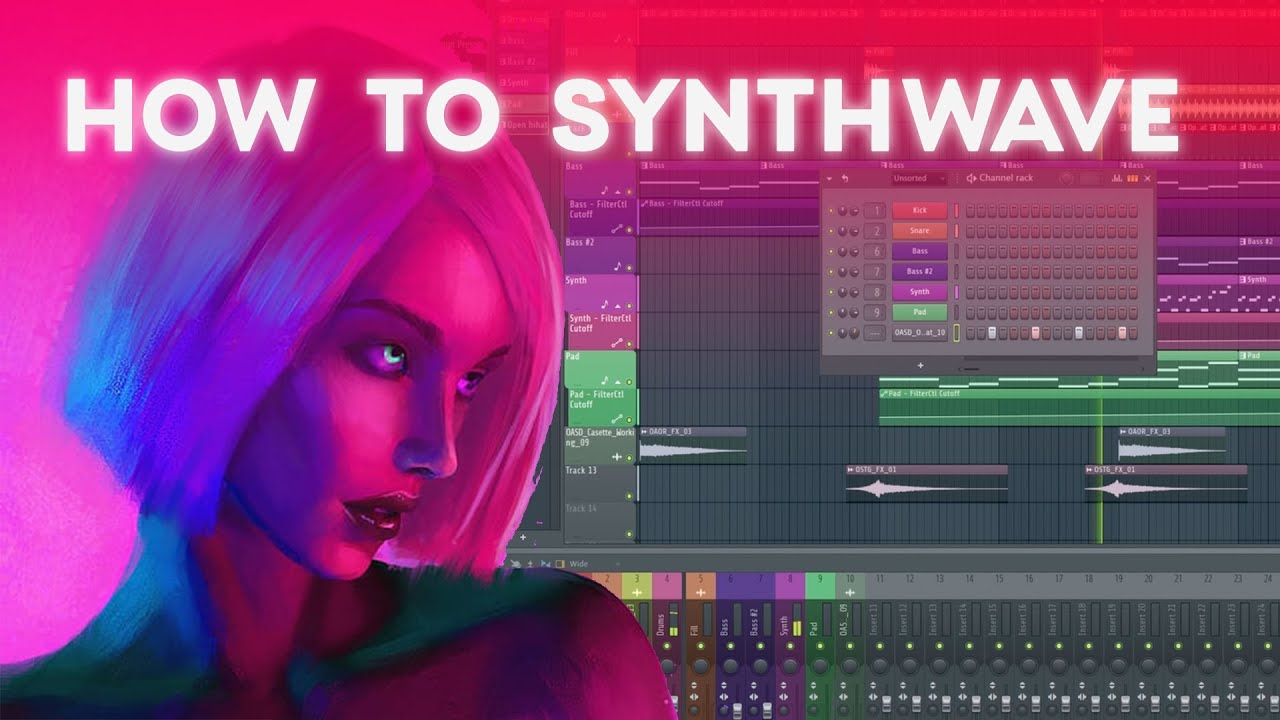The height and width of the screenshot is (720, 1280).
Task: Select the Track 14 header
Action: pos(599,522)
